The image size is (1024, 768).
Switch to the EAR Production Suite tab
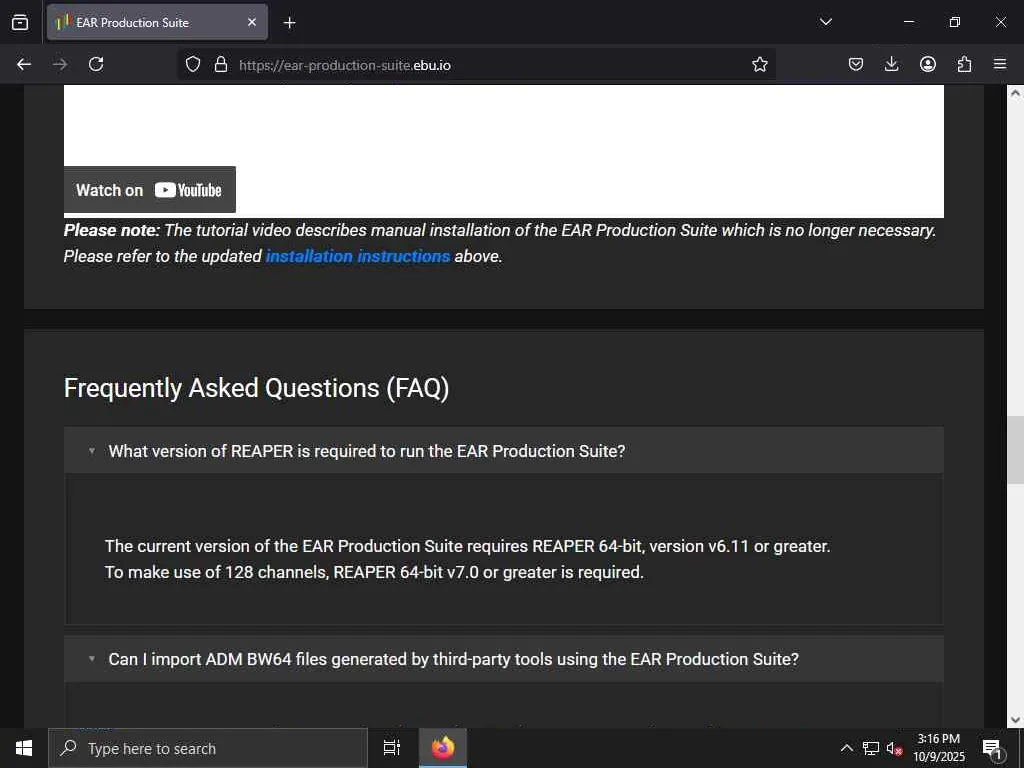pyautogui.click(x=157, y=22)
